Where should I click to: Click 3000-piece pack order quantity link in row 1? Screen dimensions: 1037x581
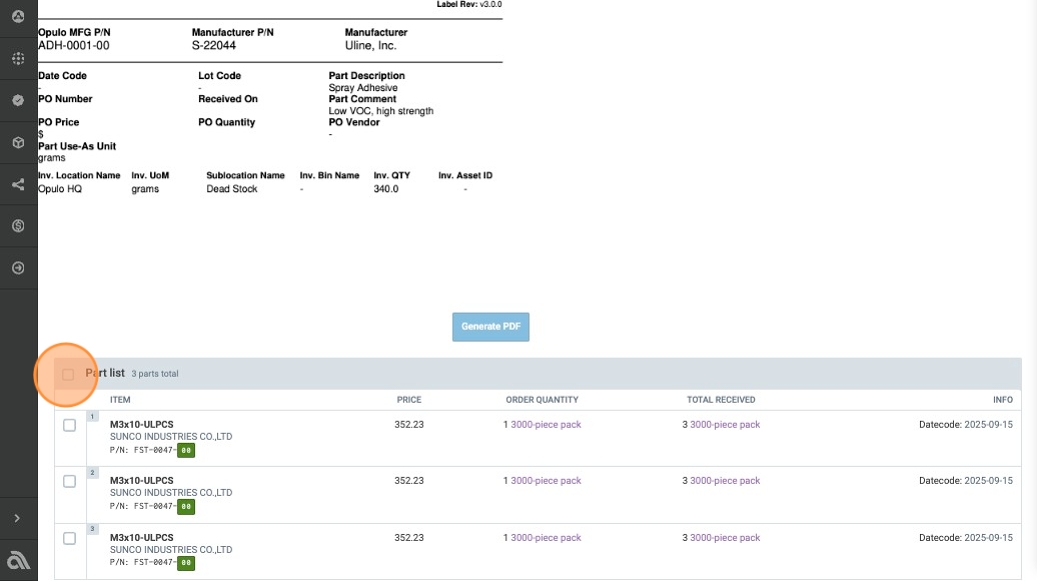(545, 424)
